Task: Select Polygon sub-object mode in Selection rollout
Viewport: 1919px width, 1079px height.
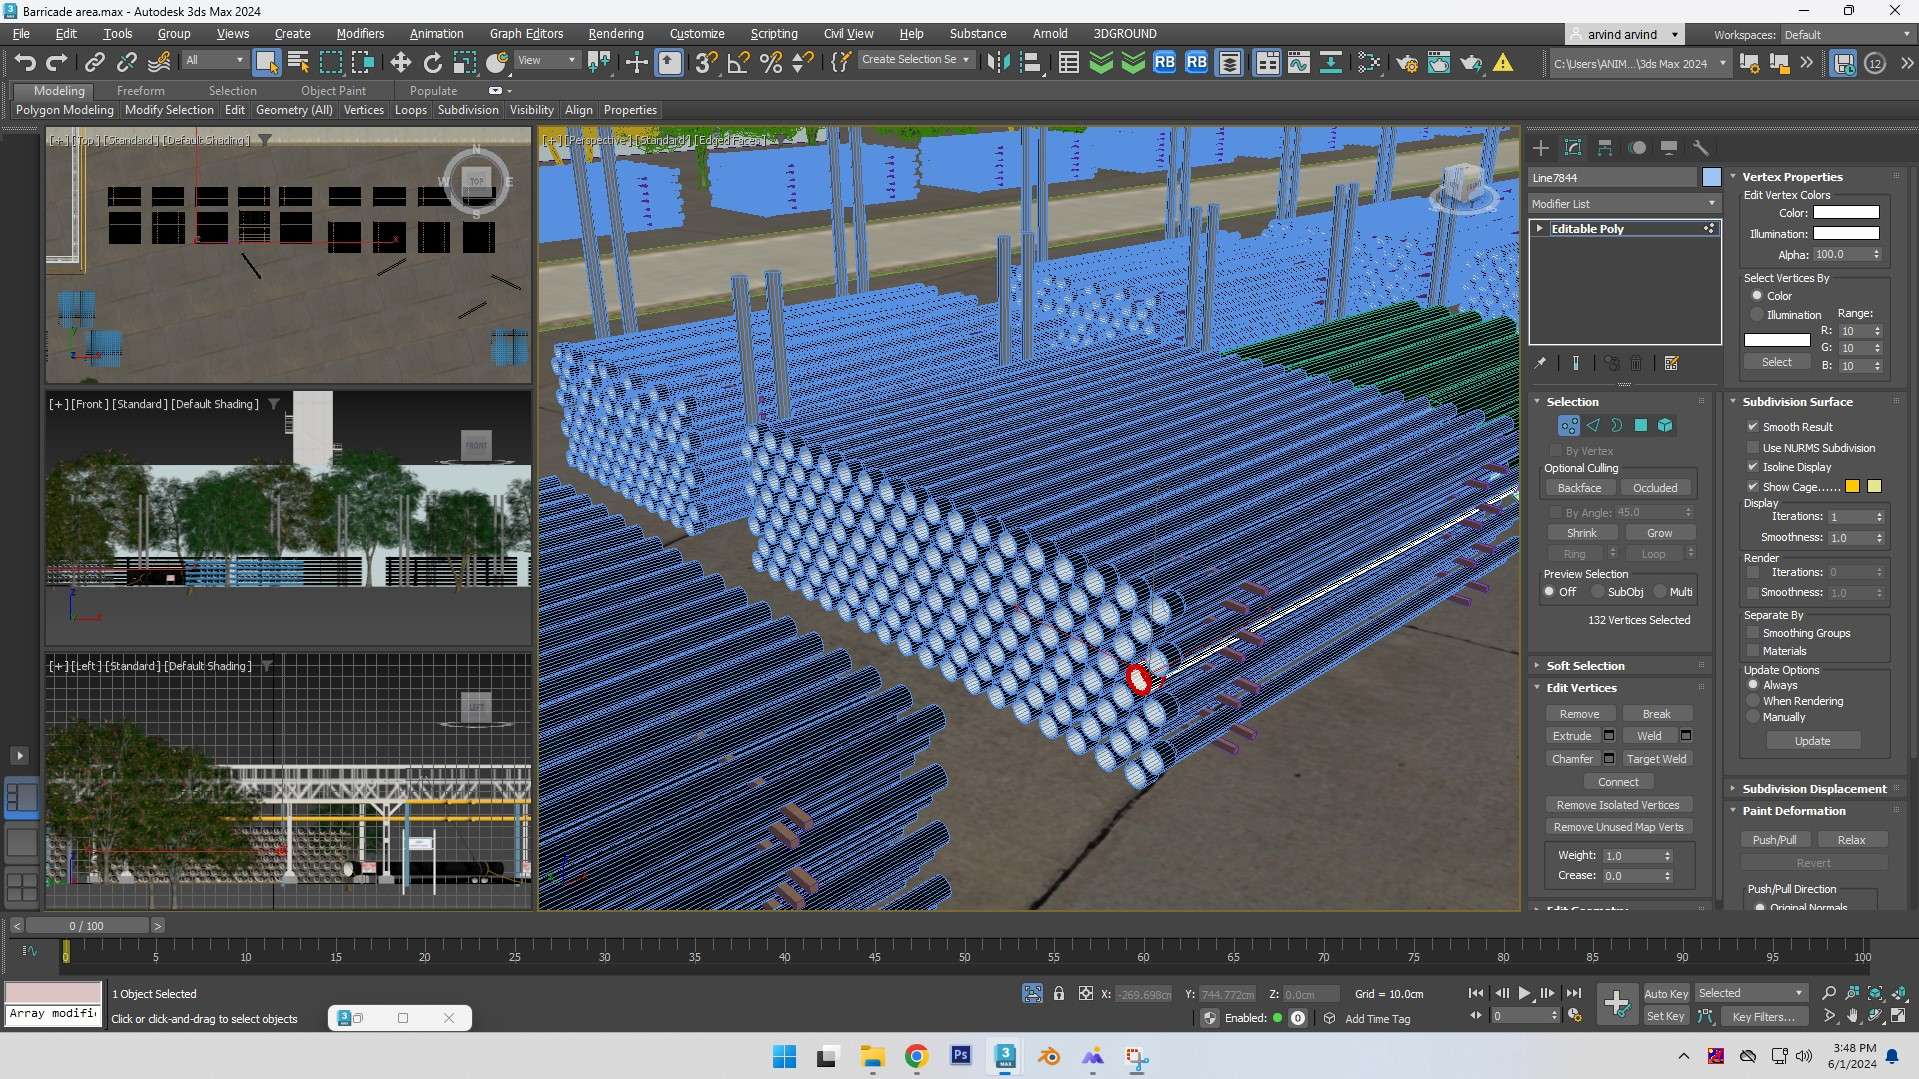Action: 1640,425
